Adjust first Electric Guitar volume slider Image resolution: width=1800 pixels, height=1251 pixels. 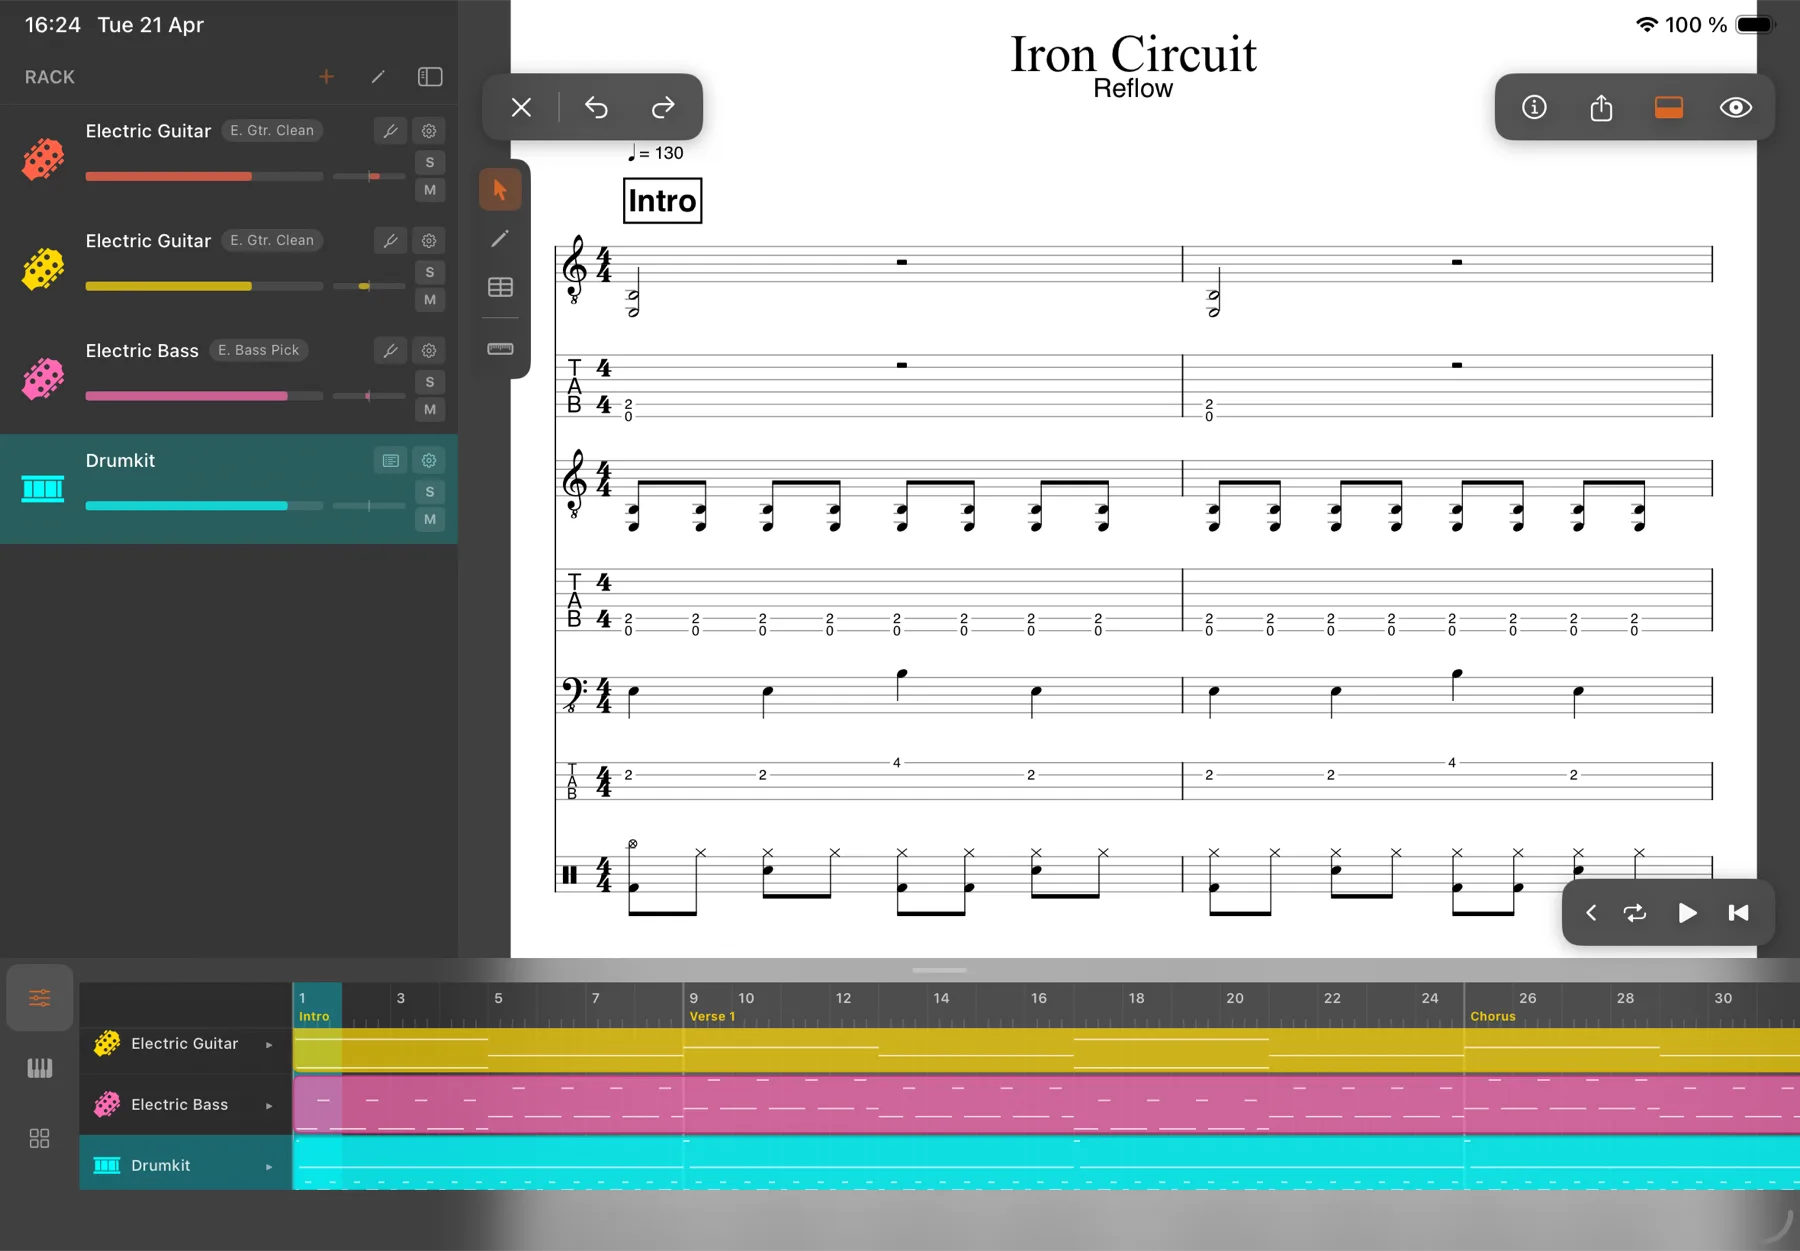click(204, 177)
